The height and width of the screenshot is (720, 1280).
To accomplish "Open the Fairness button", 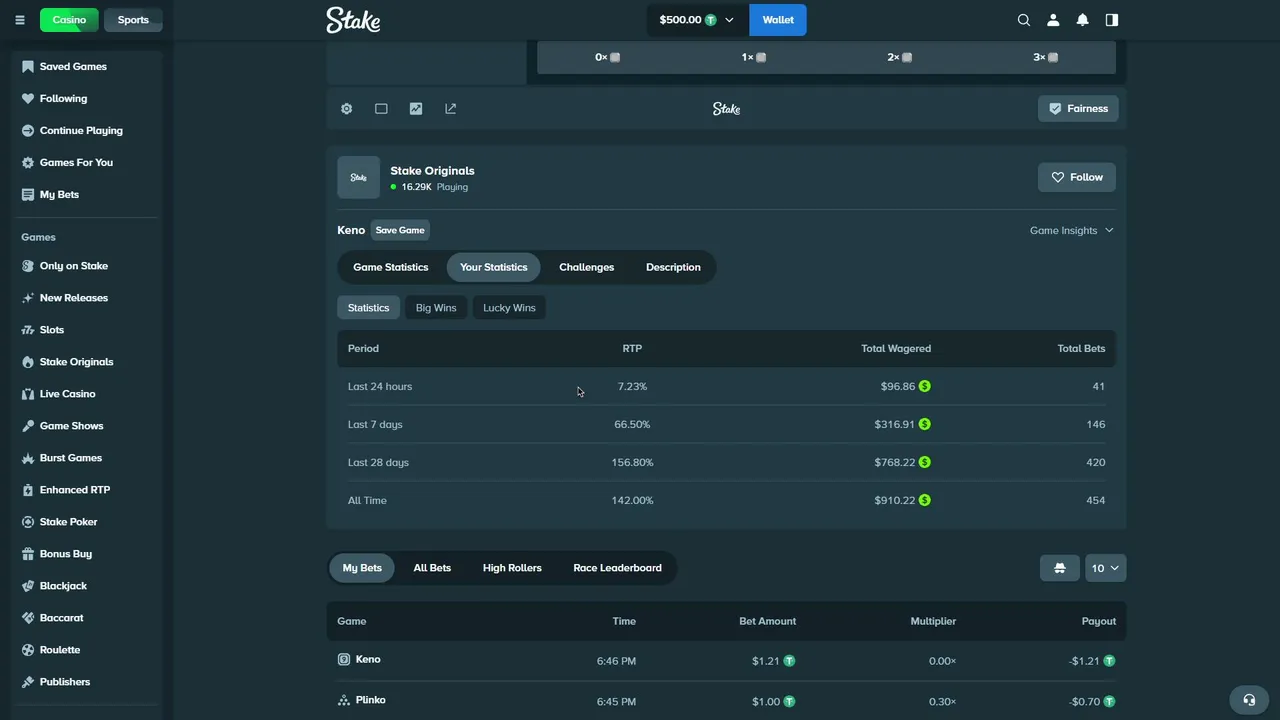I will pos(1078,109).
